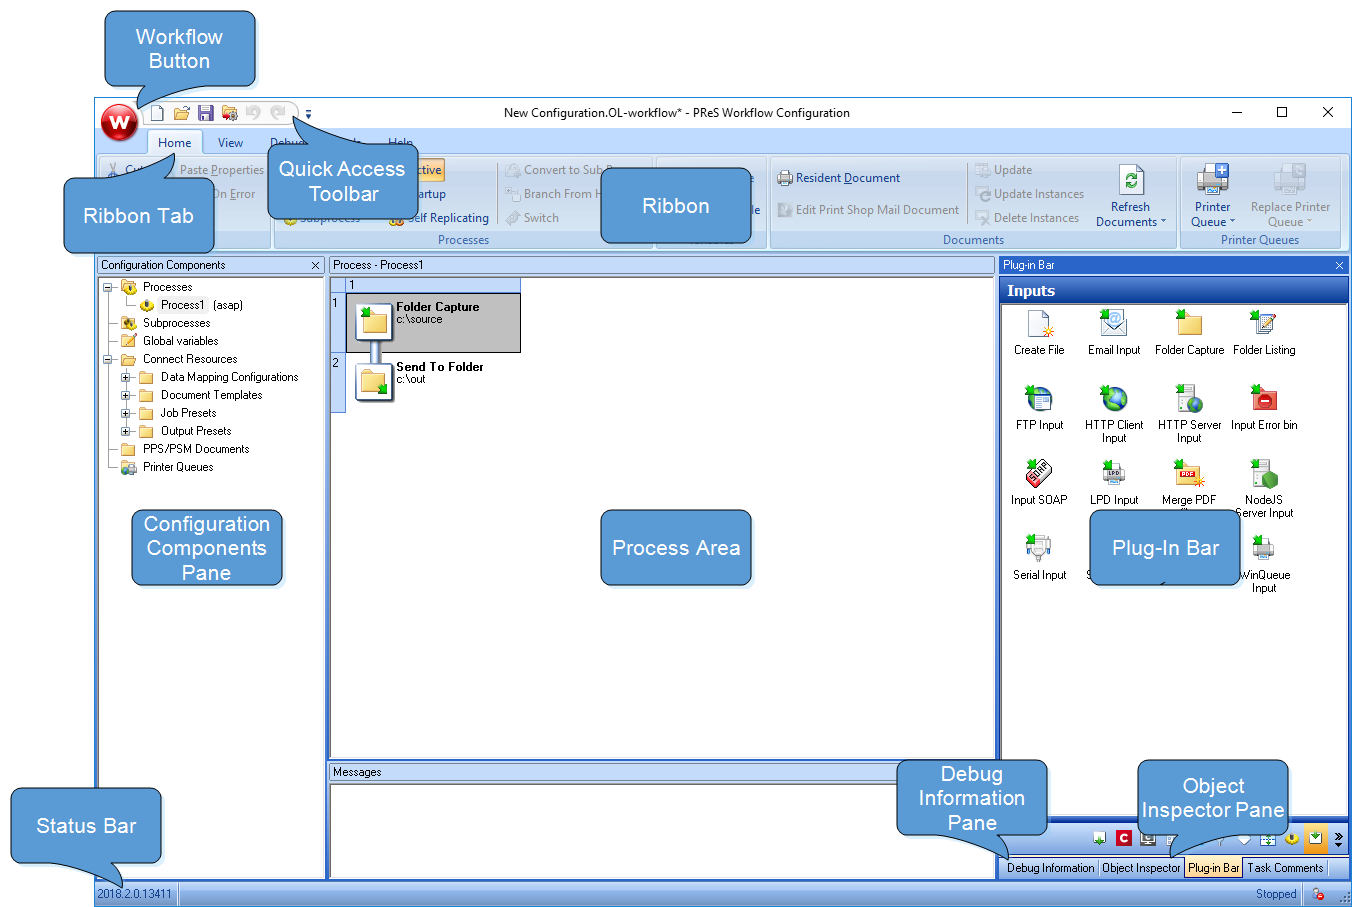This screenshot has height=907, width=1352.
Task: Switch to the Home ribbon tab
Action: 174,143
